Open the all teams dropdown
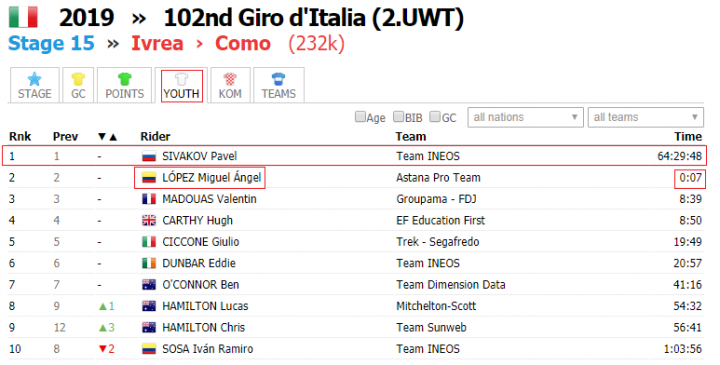 (x=646, y=117)
